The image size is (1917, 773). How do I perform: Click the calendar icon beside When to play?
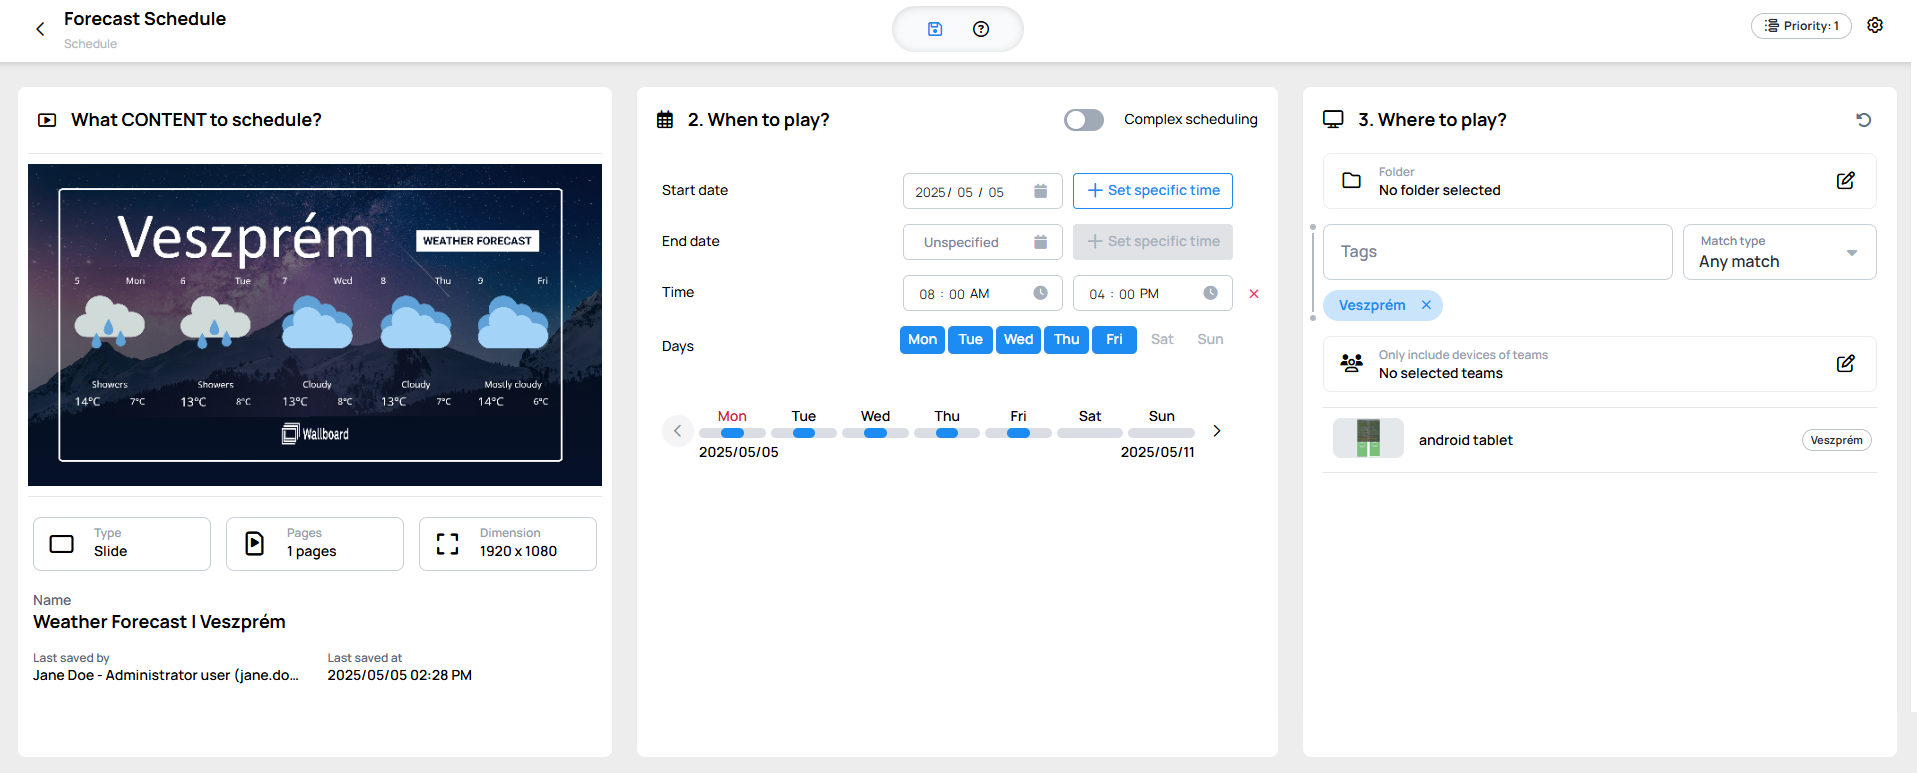pyautogui.click(x=665, y=120)
